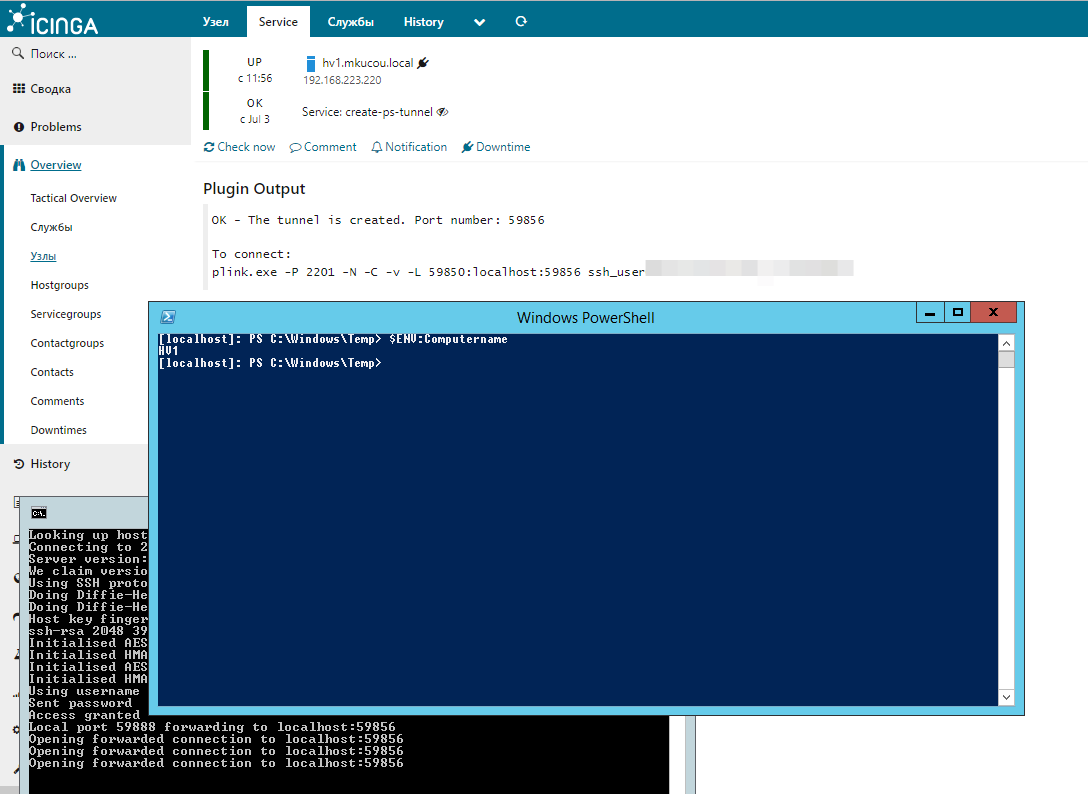Click the plug icon after hv1.mkucou.local
This screenshot has height=794, width=1088.
coord(423,63)
